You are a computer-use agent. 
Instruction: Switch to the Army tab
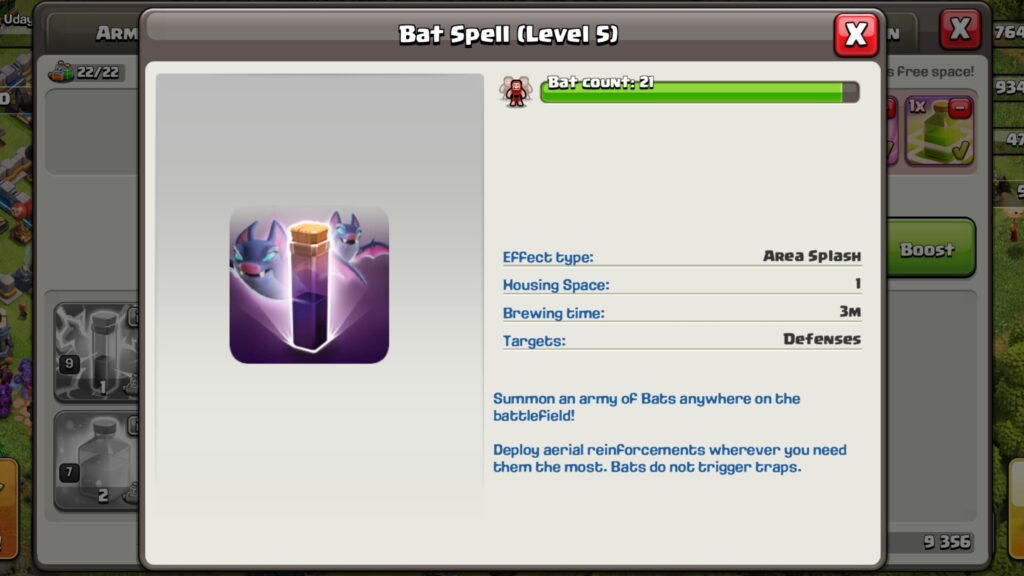click(x=116, y=33)
